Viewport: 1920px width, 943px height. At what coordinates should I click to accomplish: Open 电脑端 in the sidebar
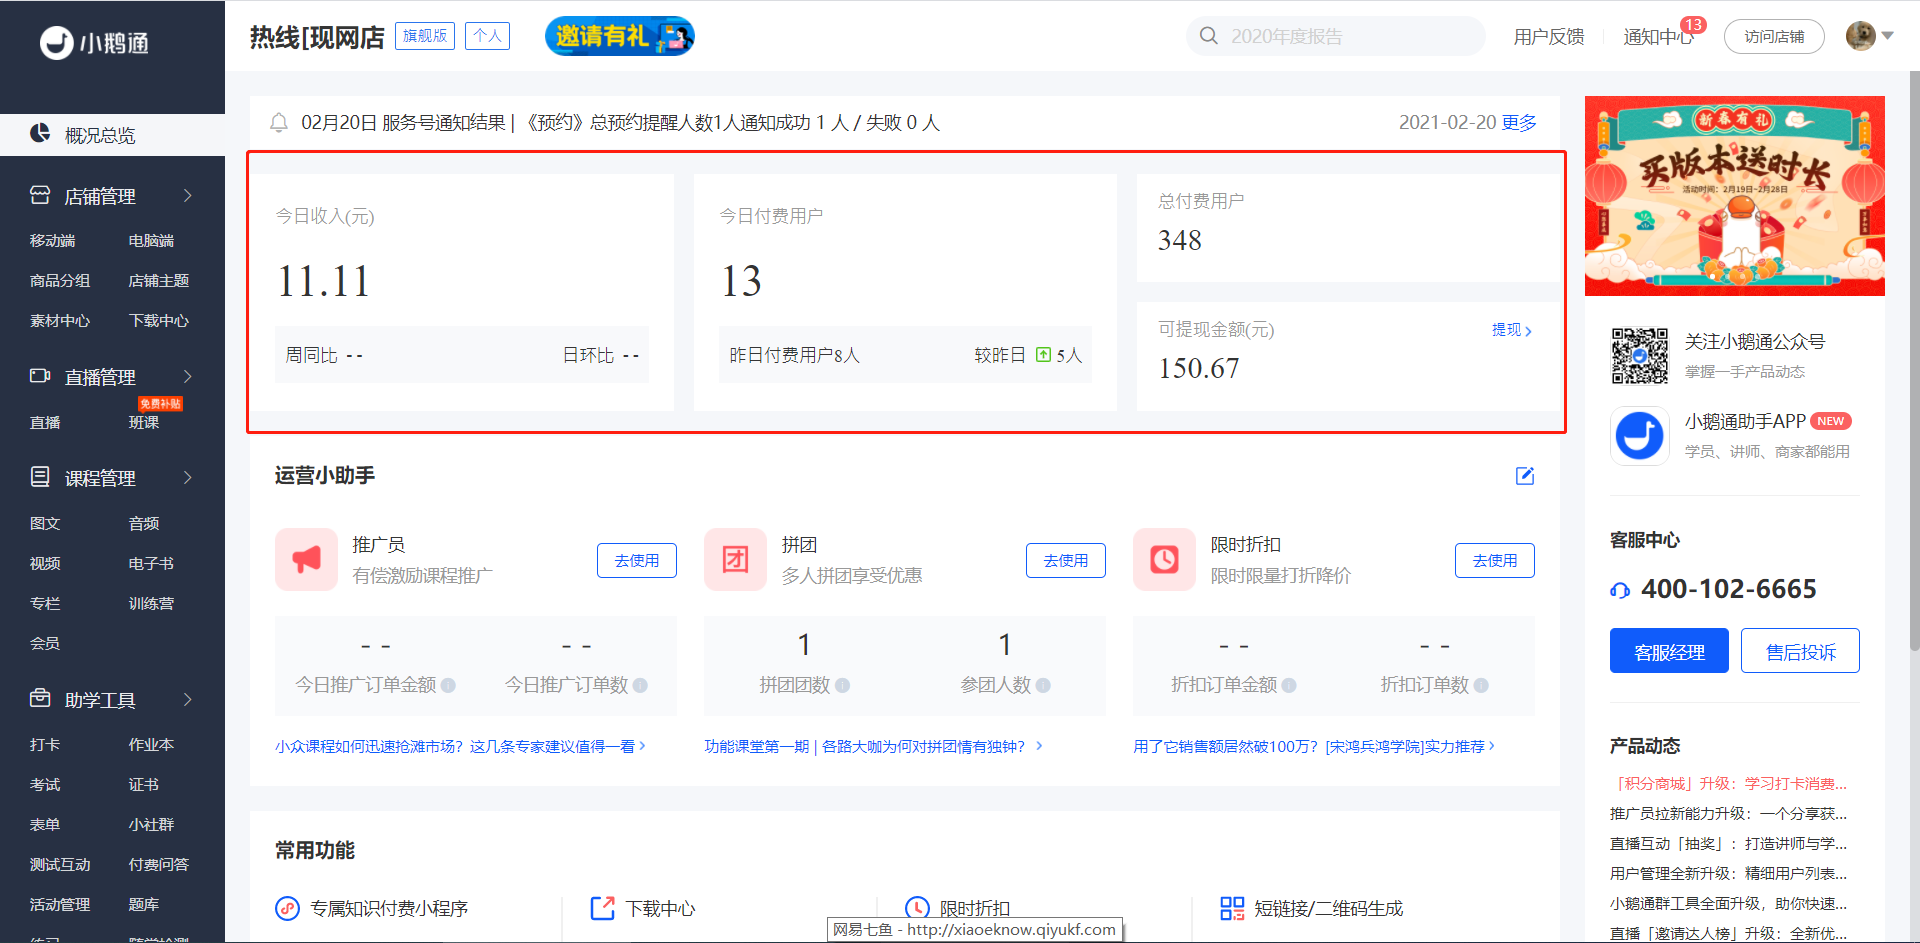(151, 241)
